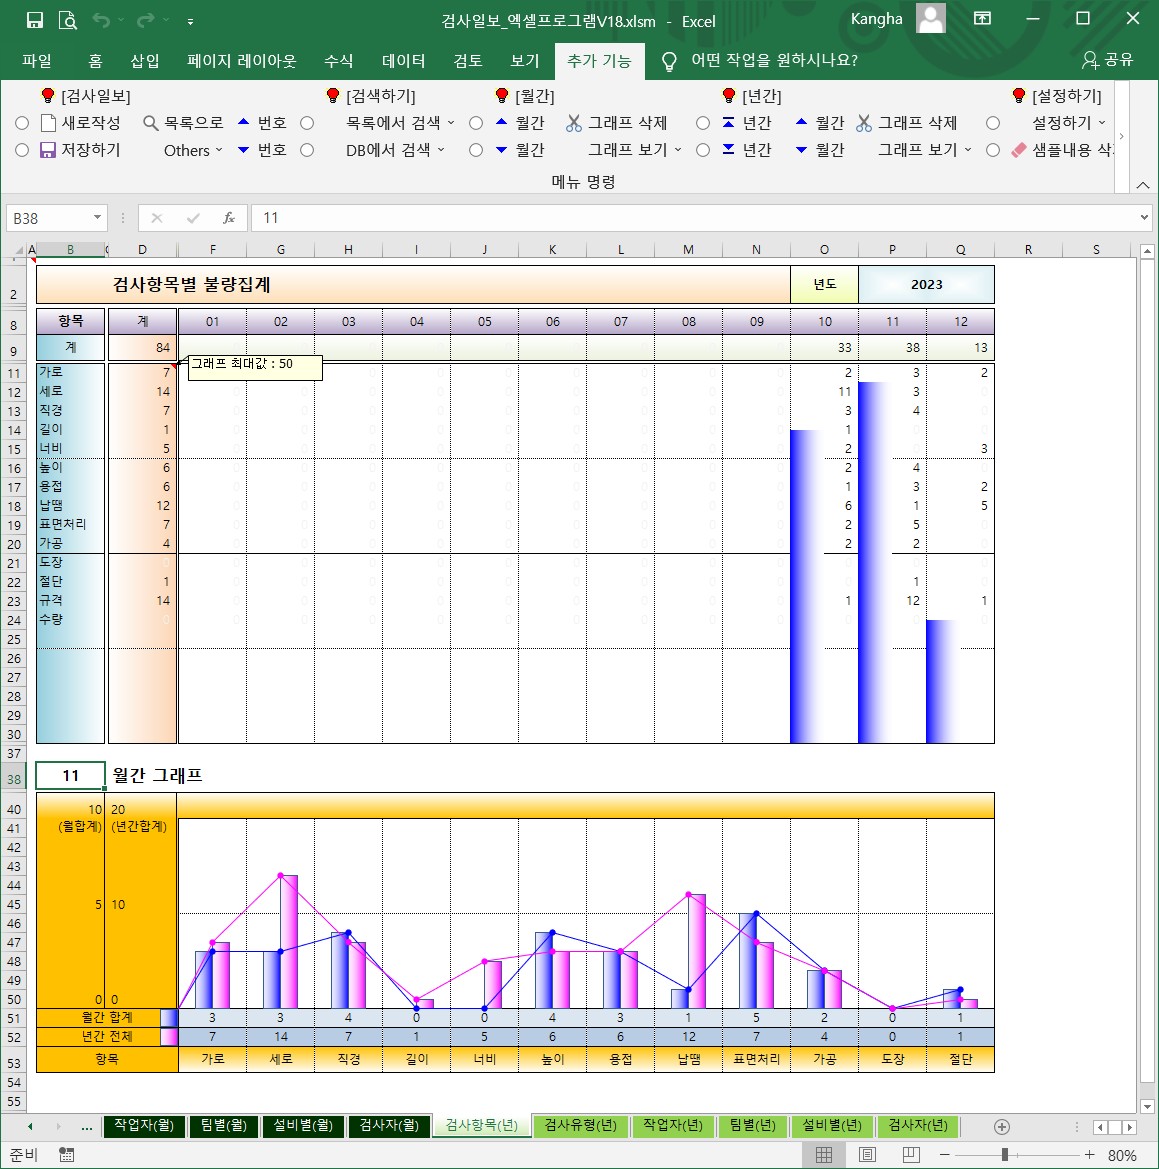
Task: Click the up arrow 년간 icon
Action: pyautogui.click(x=728, y=122)
